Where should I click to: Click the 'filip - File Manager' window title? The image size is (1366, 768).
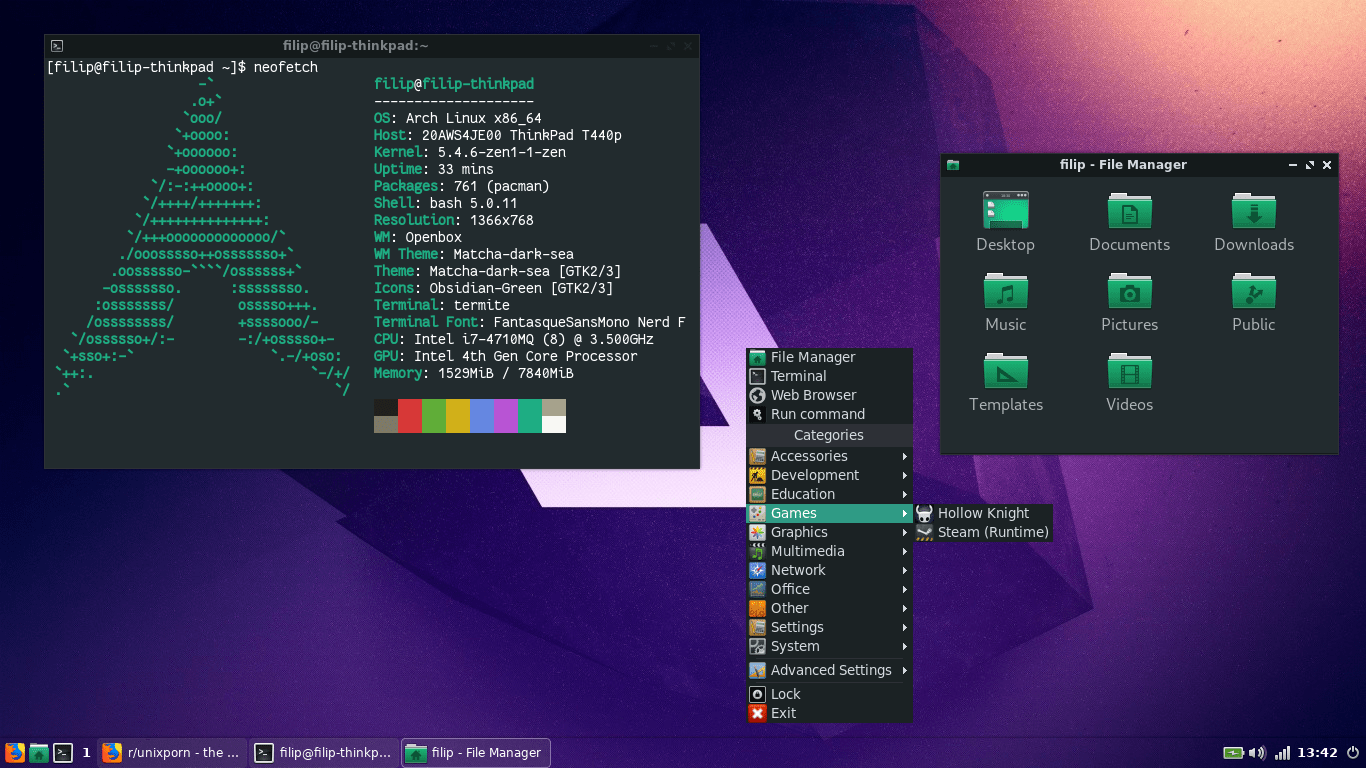[x=1123, y=165]
